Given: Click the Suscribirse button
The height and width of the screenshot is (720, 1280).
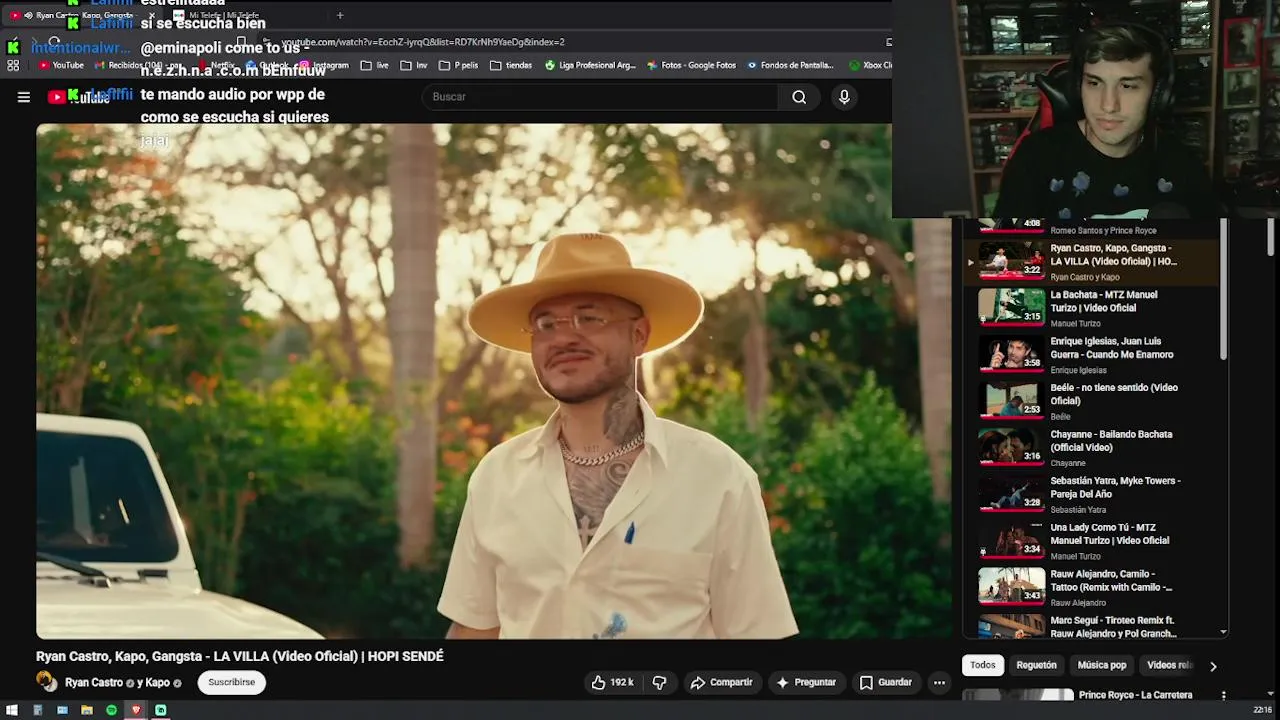Looking at the screenshot, I should point(231,682).
